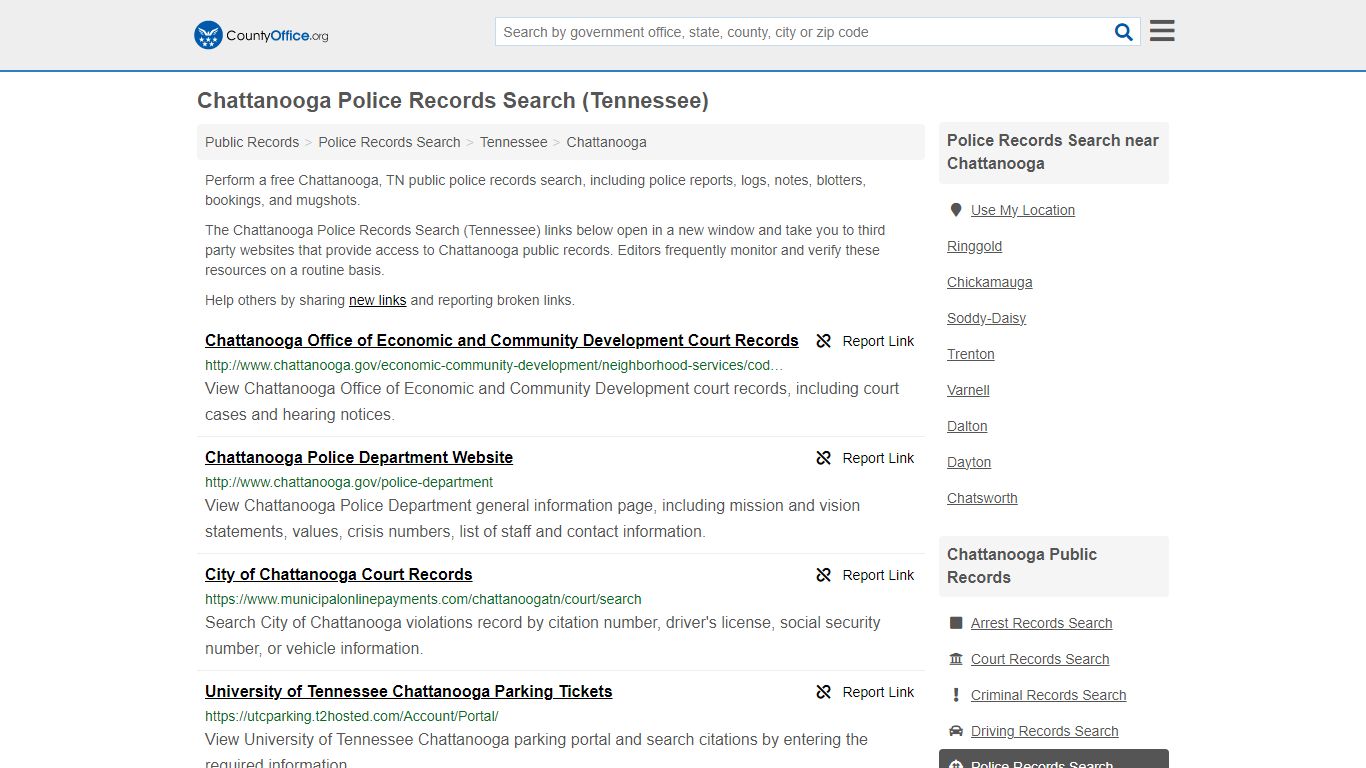Open the utcparking.t2hosted.com URL
This screenshot has height=768, width=1366.
pos(352,717)
